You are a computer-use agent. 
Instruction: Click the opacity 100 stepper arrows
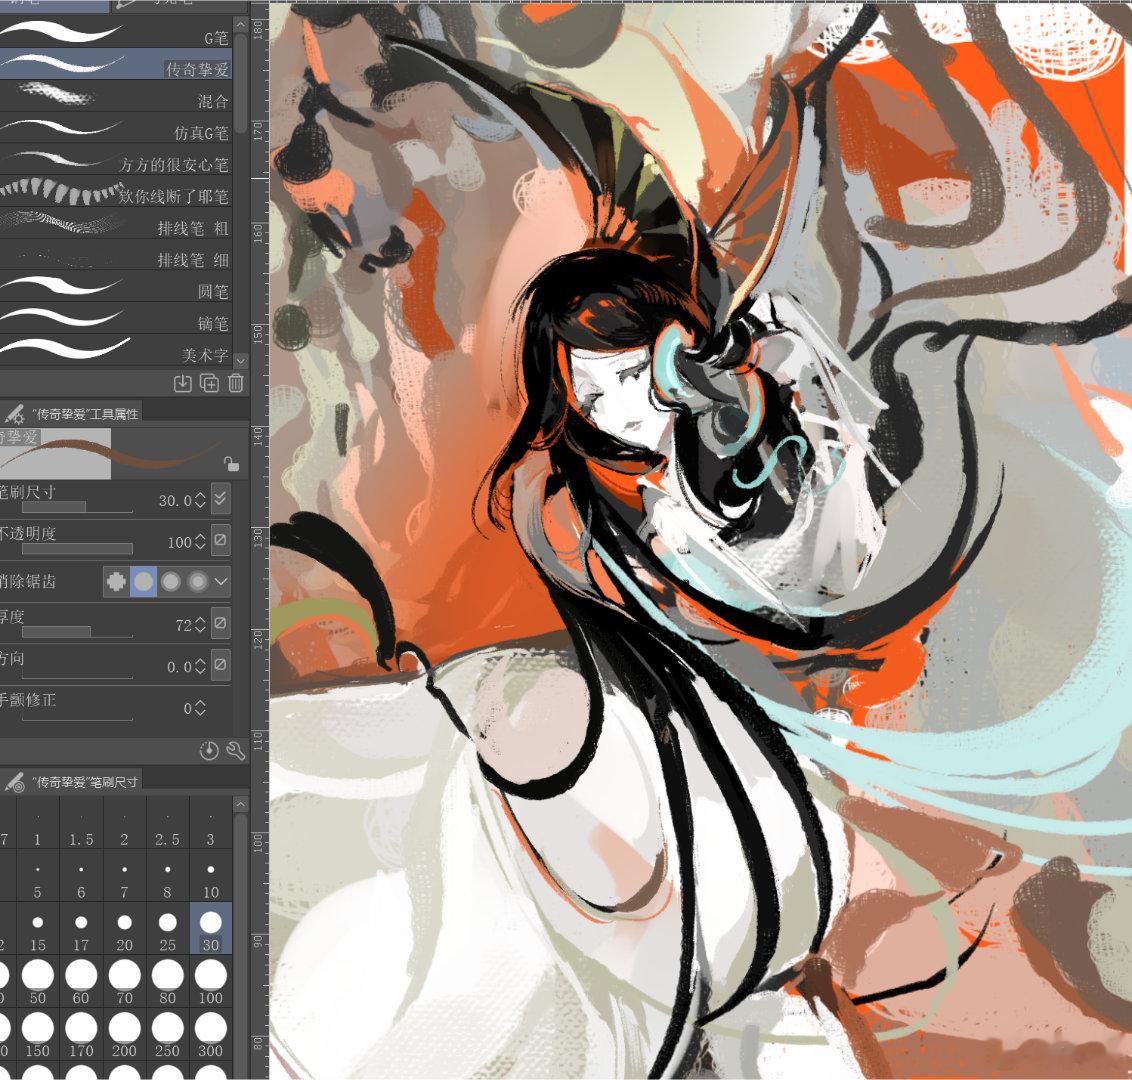click(200, 541)
